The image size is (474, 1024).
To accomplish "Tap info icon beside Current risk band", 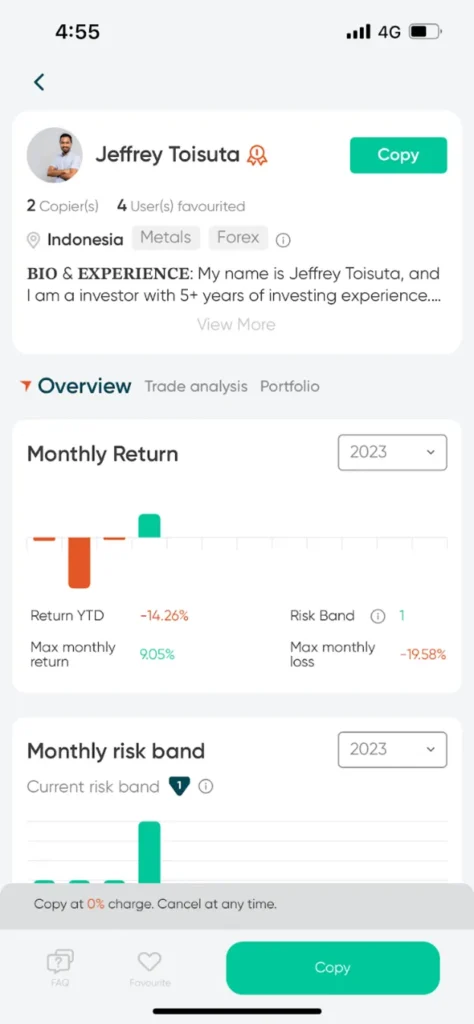I will [206, 786].
